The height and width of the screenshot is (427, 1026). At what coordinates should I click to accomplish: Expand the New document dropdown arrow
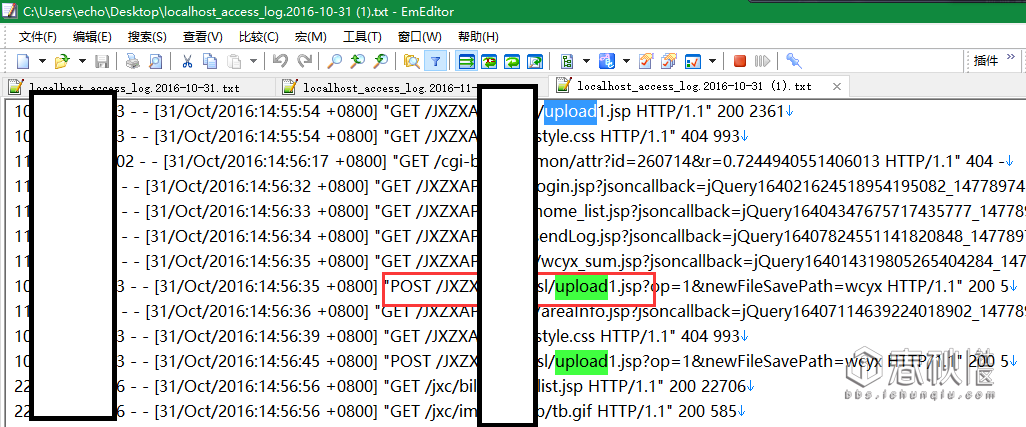(x=43, y=61)
